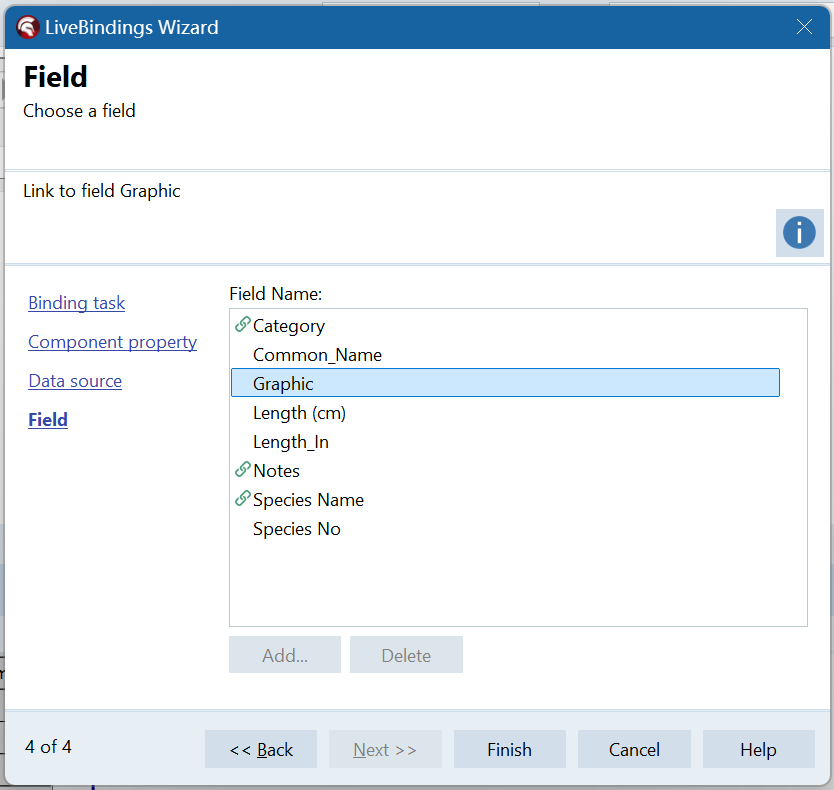This screenshot has width=834, height=790.
Task: Choose the Notes field
Action: (505, 471)
